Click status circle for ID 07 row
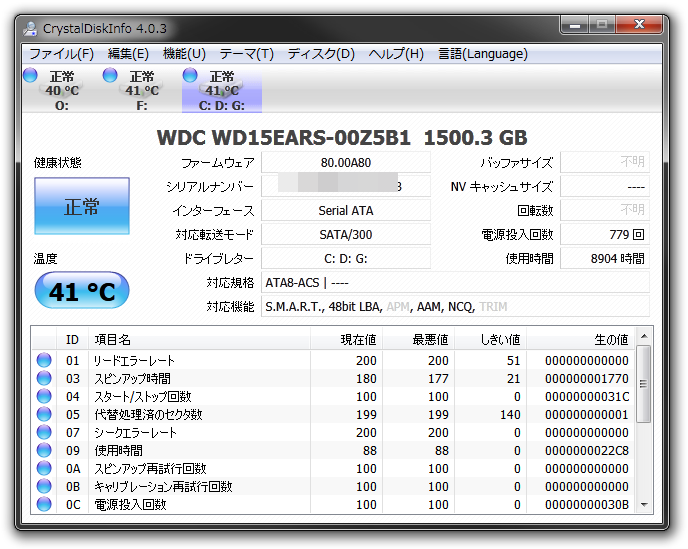 point(44,432)
